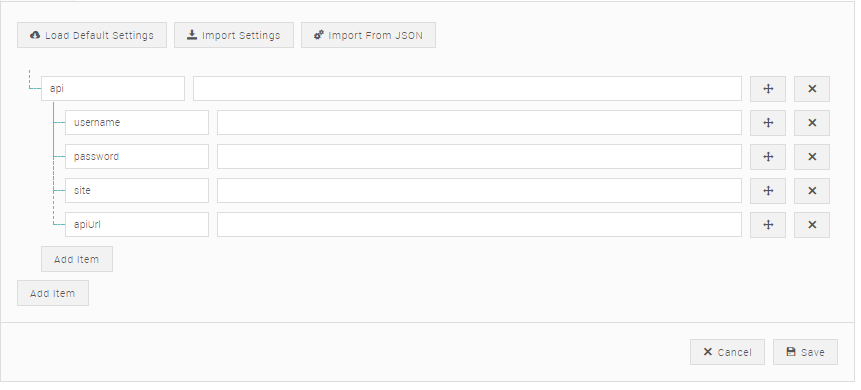Select the password key name field
Viewport: 861px width, 390px height.
(x=137, y=157)
